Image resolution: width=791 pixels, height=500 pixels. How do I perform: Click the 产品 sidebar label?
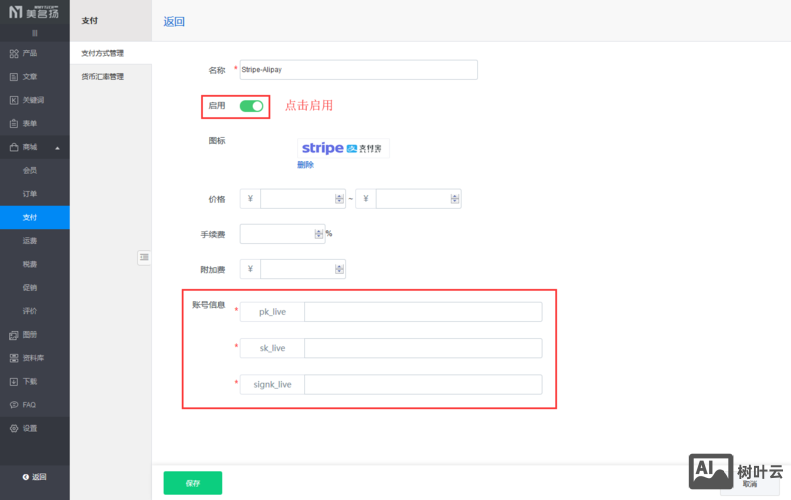point(30,53)
